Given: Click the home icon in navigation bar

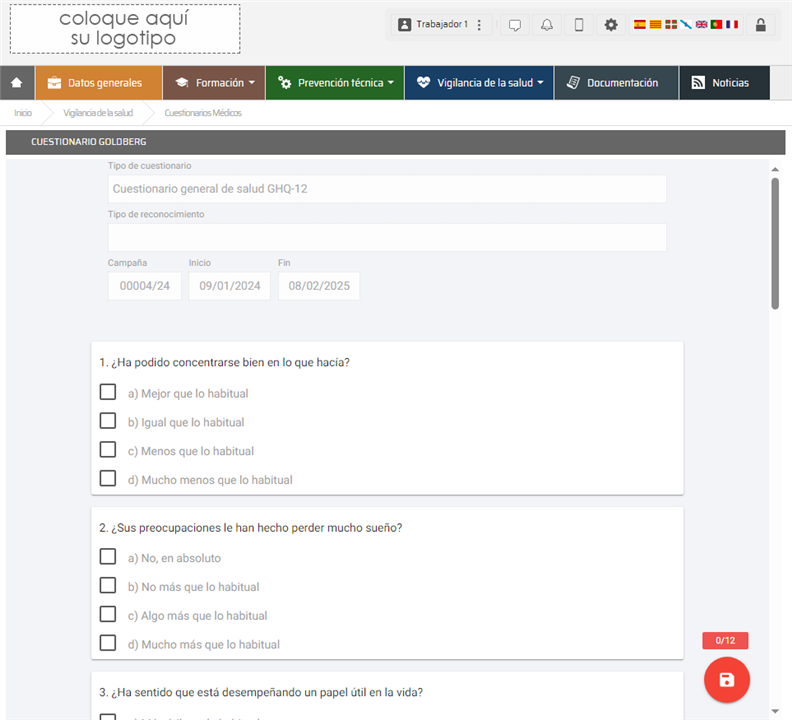Looking at the screenshot, I should pos(17,83).
